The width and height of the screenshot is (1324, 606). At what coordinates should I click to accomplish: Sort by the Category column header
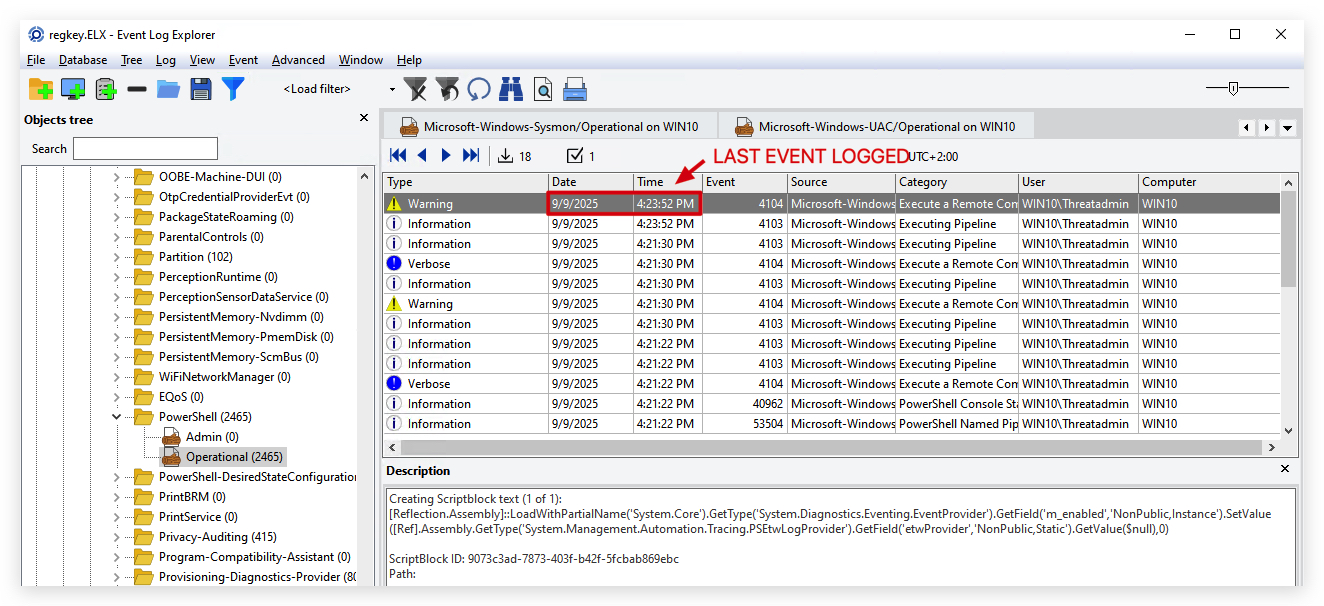pos(957,182)
